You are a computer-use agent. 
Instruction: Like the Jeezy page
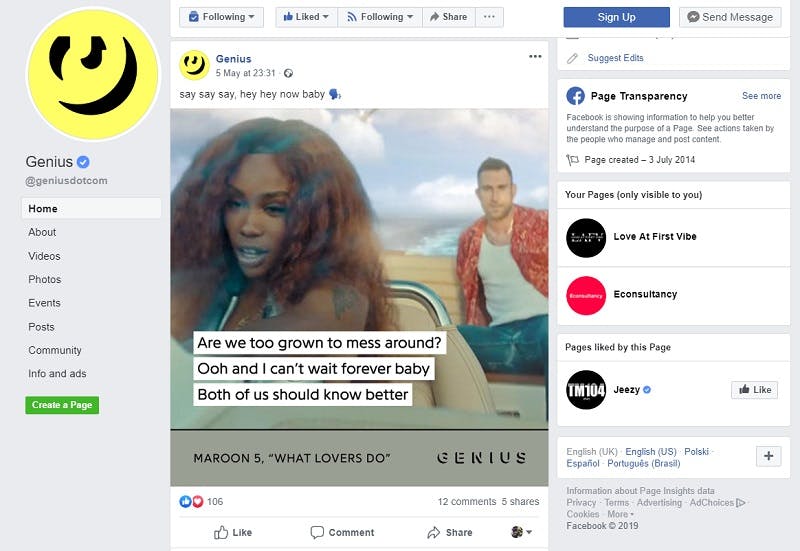(755, 390)
